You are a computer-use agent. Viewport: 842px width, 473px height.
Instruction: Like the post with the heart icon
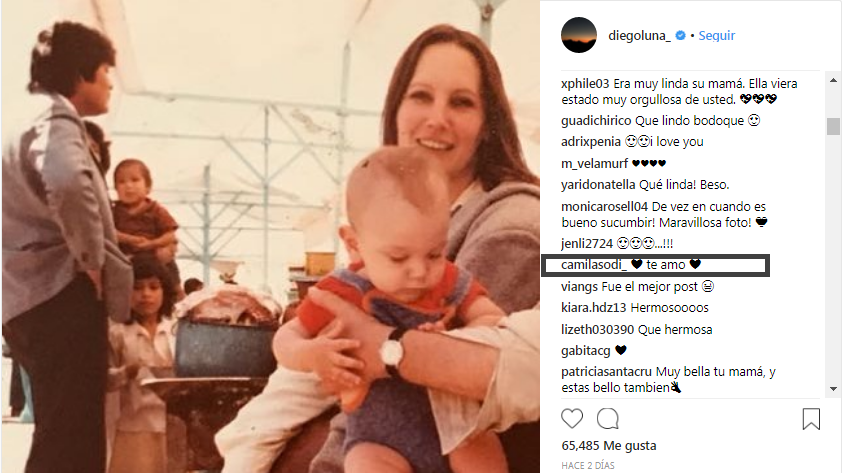(572, 418)
